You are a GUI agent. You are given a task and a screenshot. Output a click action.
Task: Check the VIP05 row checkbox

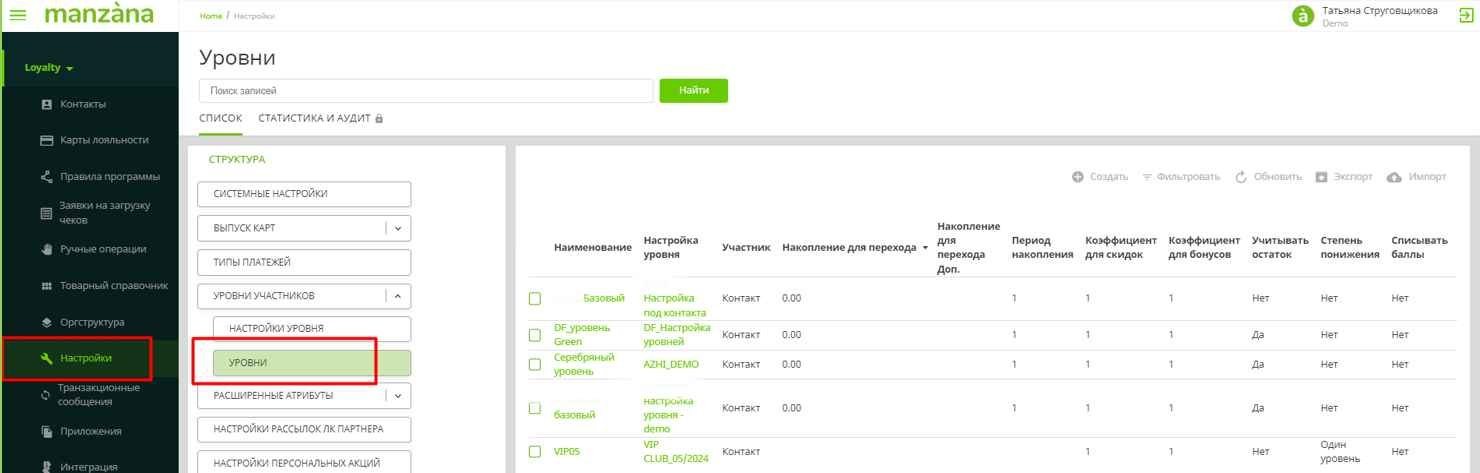tap(535, 452)
